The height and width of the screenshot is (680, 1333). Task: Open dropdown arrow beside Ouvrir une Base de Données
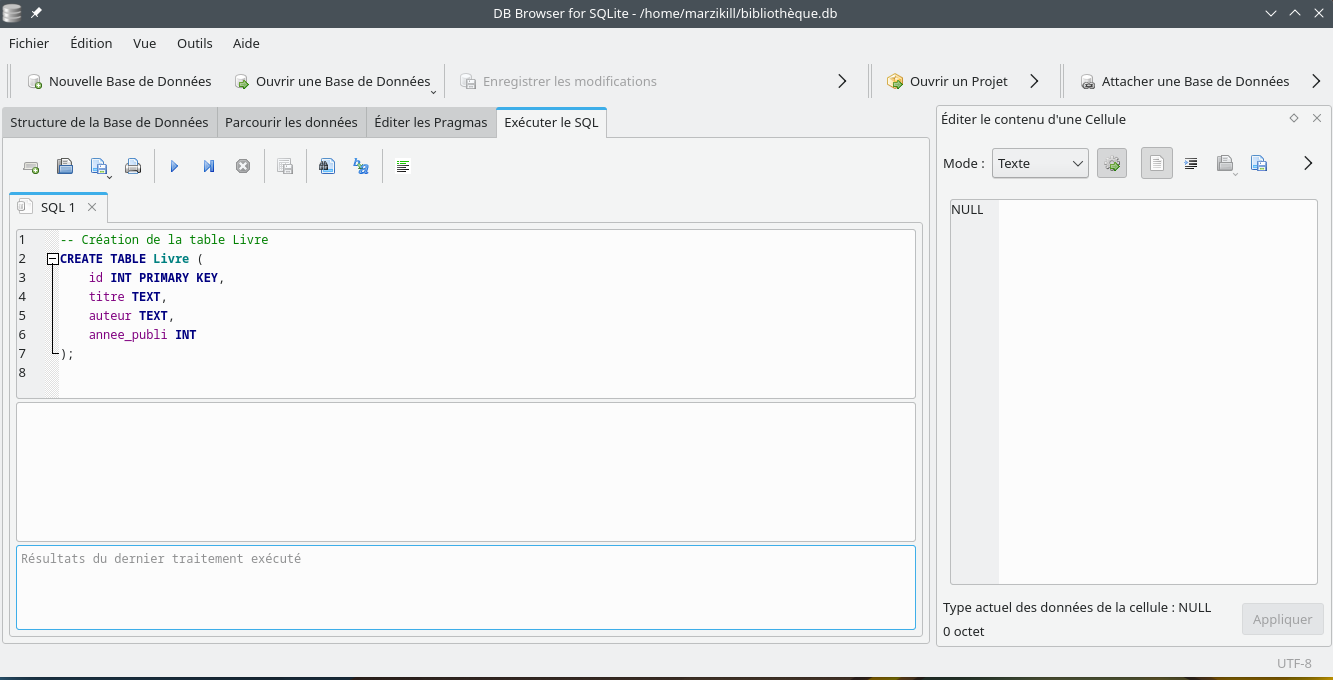pos(434,90)
